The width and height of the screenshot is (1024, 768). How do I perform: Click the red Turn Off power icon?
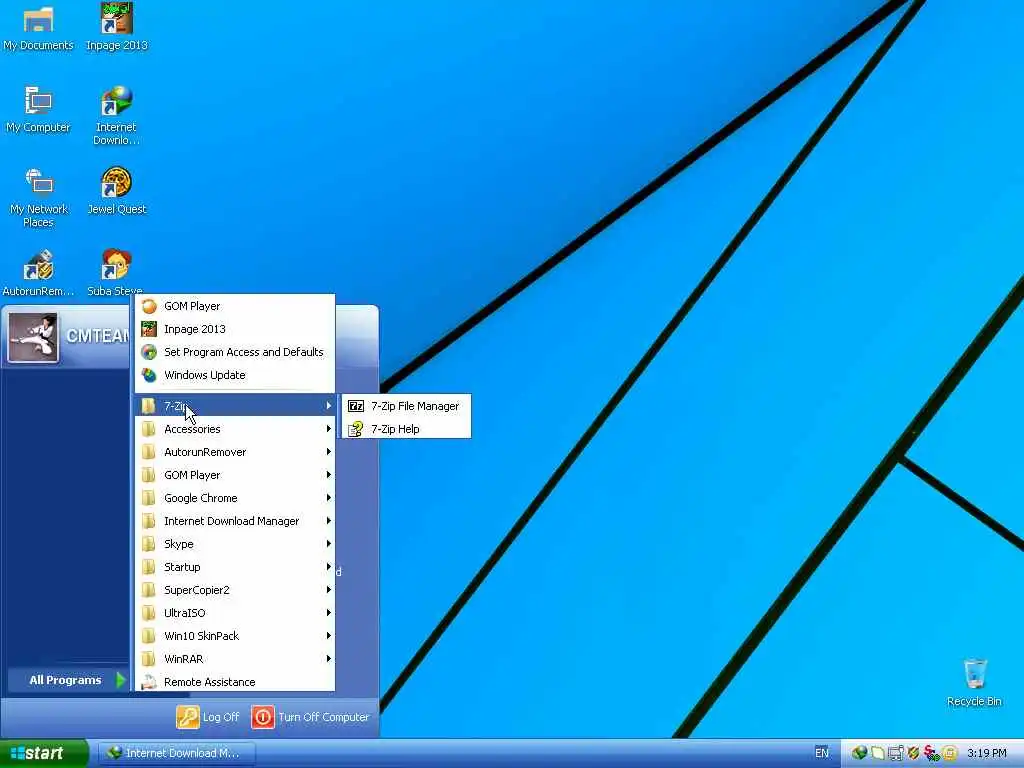click(x=263, y=717)
